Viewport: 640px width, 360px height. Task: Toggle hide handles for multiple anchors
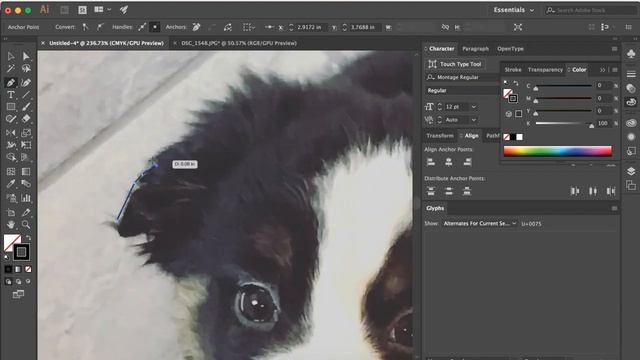[x=155, y=27]
